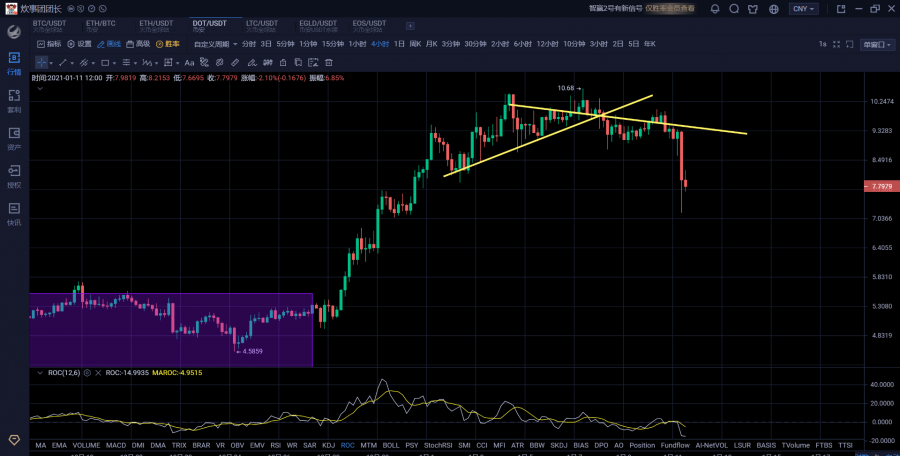Toggle the BOLL indicator
Screen dimensions: 900x456
pyautogui.click(x=391, y=445)
